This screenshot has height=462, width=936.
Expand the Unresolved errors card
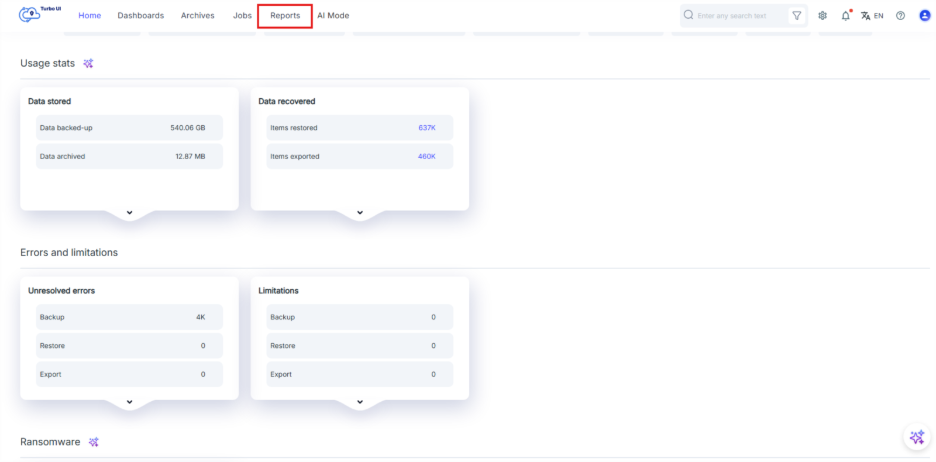click(129, 402)
